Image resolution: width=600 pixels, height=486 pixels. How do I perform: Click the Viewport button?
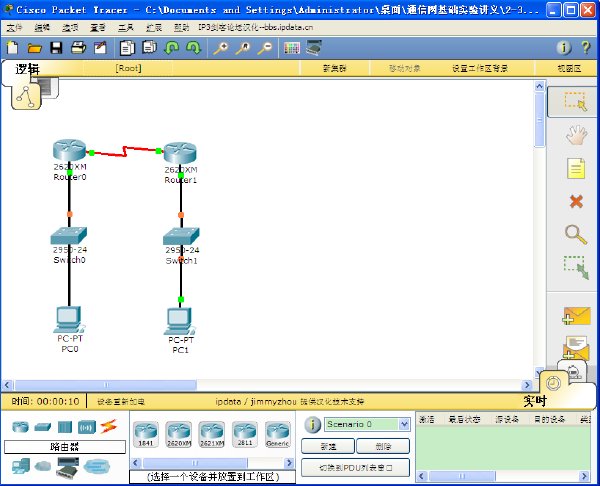(x=569, y=68)
